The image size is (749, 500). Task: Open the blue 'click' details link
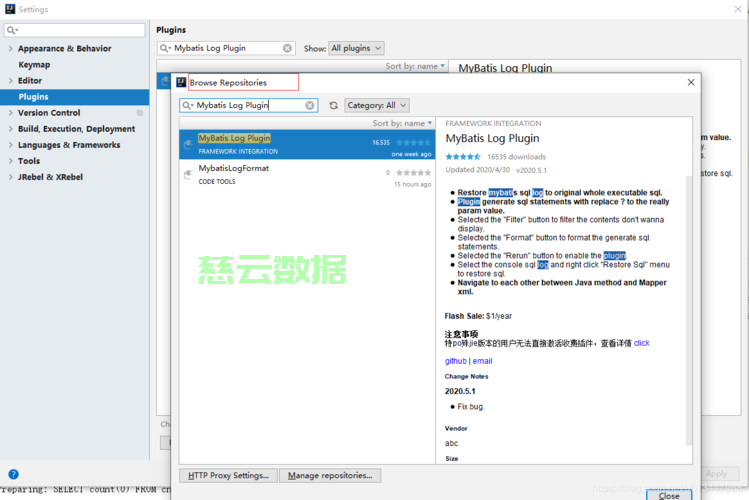pos(642,343)
